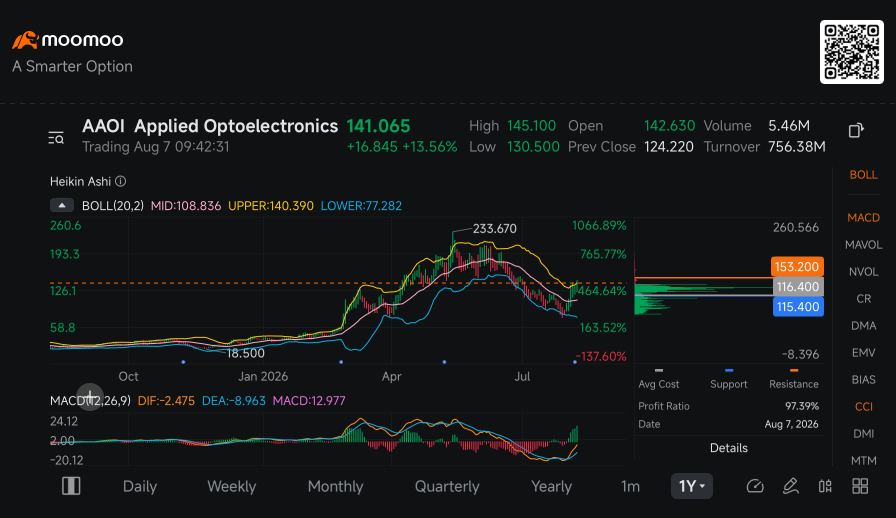Enable the MAVOL indicator

[863, 245]
